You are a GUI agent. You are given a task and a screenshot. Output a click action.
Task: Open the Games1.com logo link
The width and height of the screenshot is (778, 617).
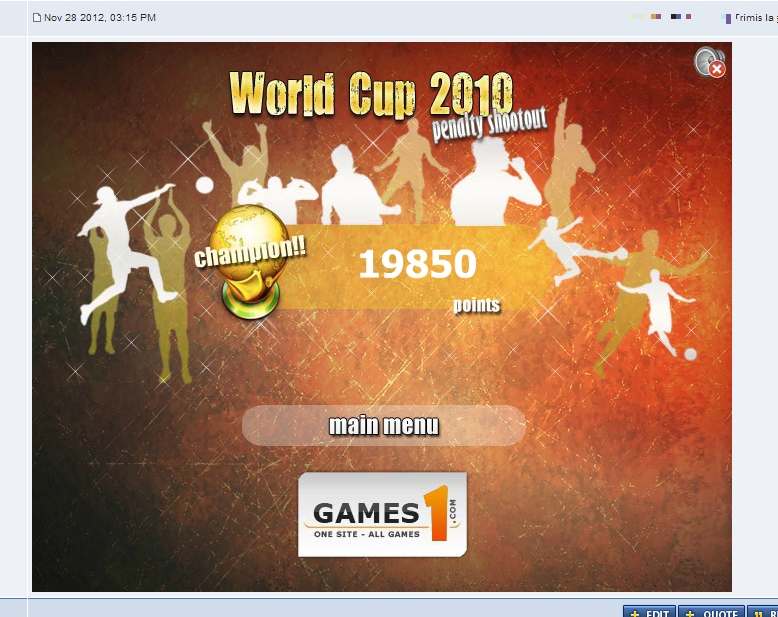[x=382, y=514]
